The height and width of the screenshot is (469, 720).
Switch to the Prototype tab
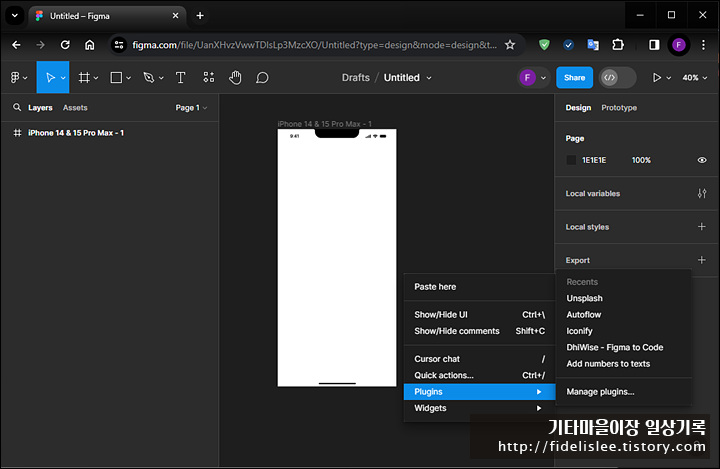coord(619,107)
